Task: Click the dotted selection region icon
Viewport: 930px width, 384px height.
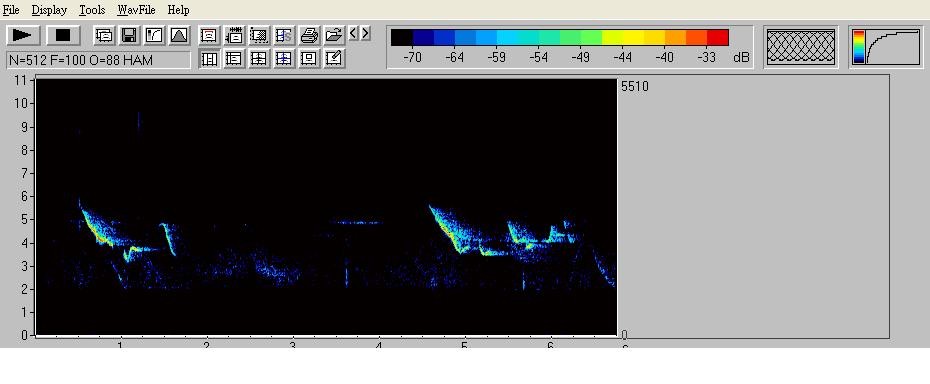Action: click(x=259, y=36)
